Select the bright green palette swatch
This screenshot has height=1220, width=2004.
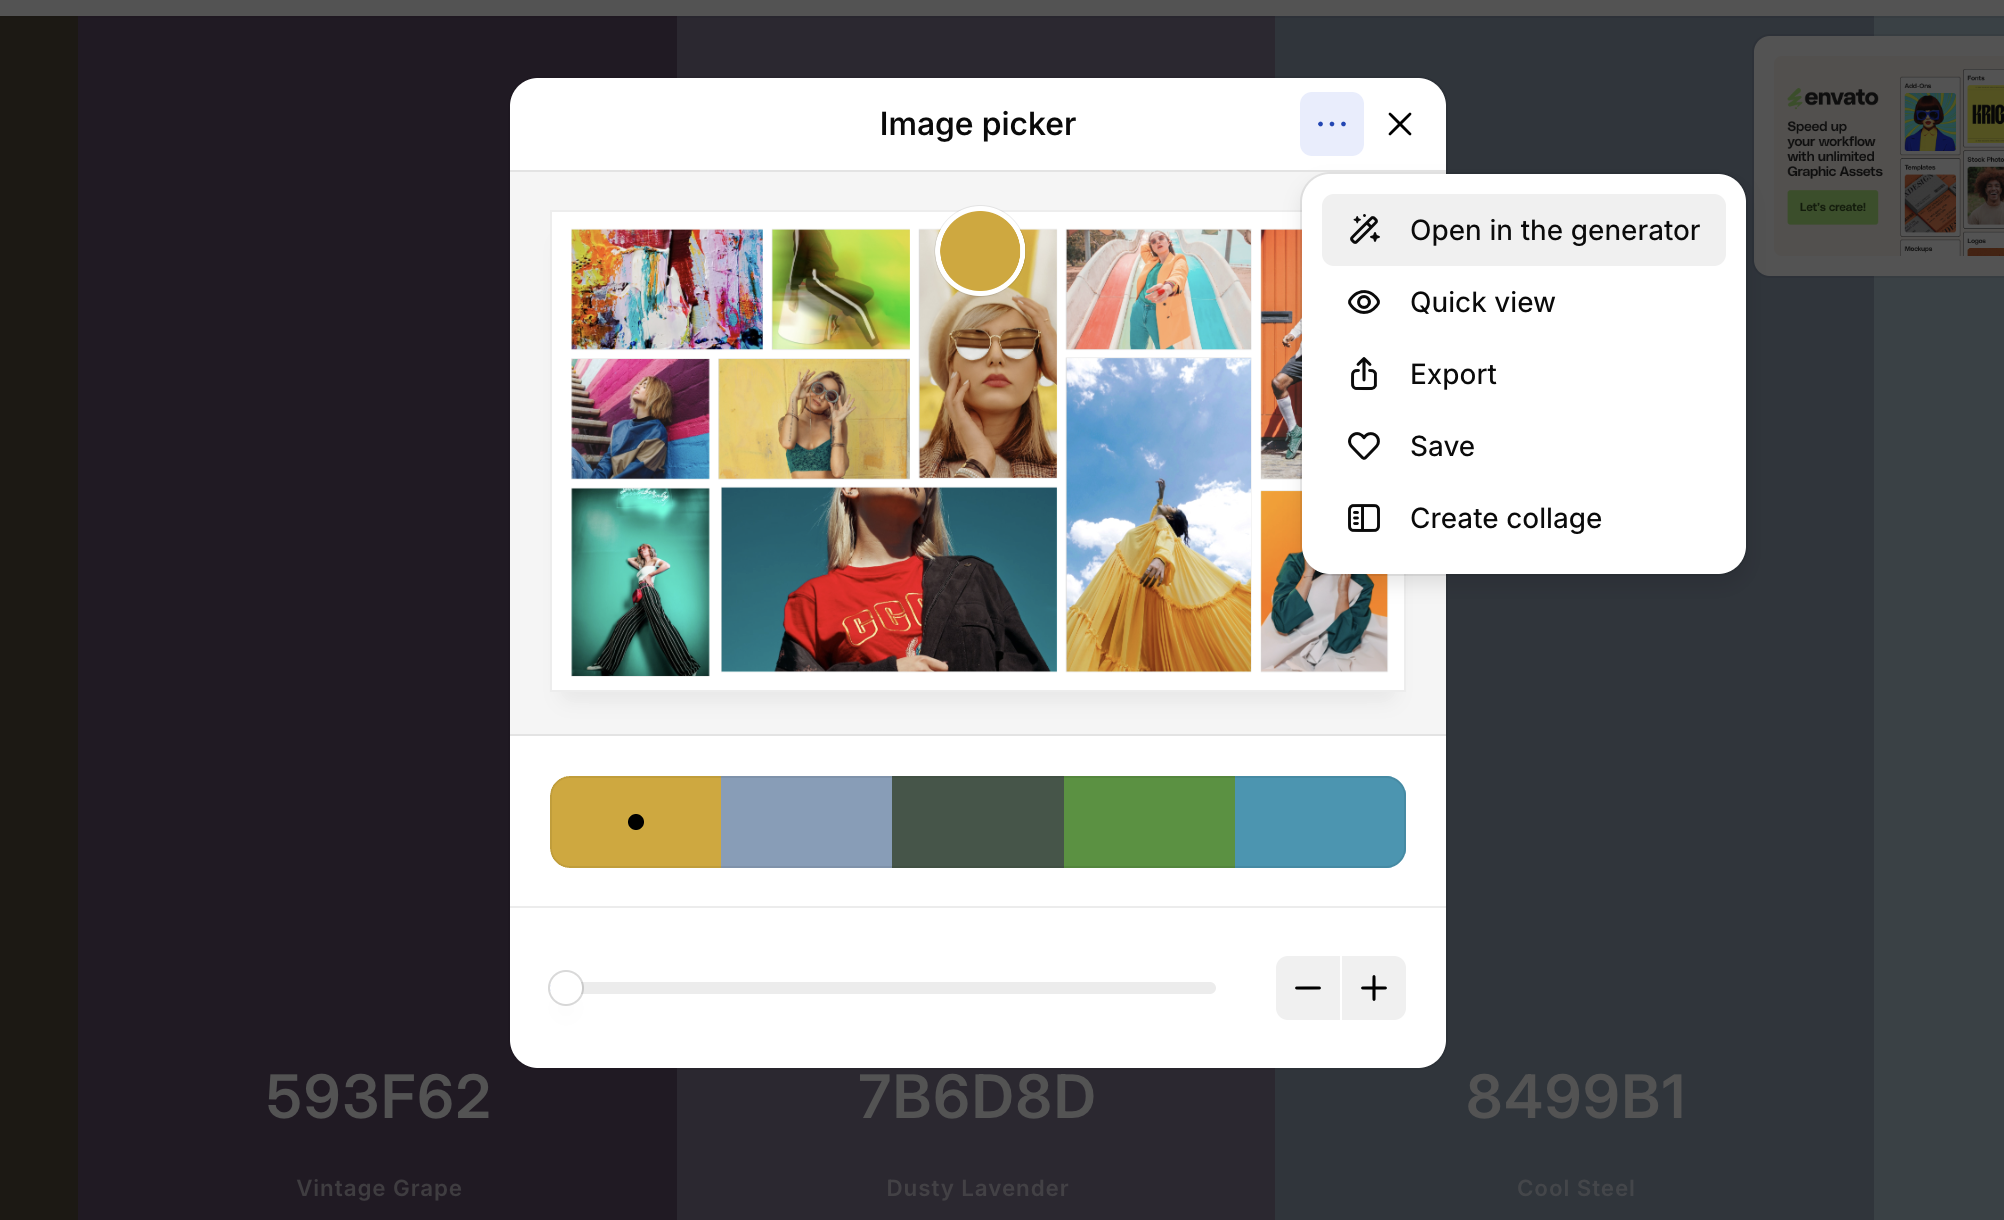coord(1149,822)
